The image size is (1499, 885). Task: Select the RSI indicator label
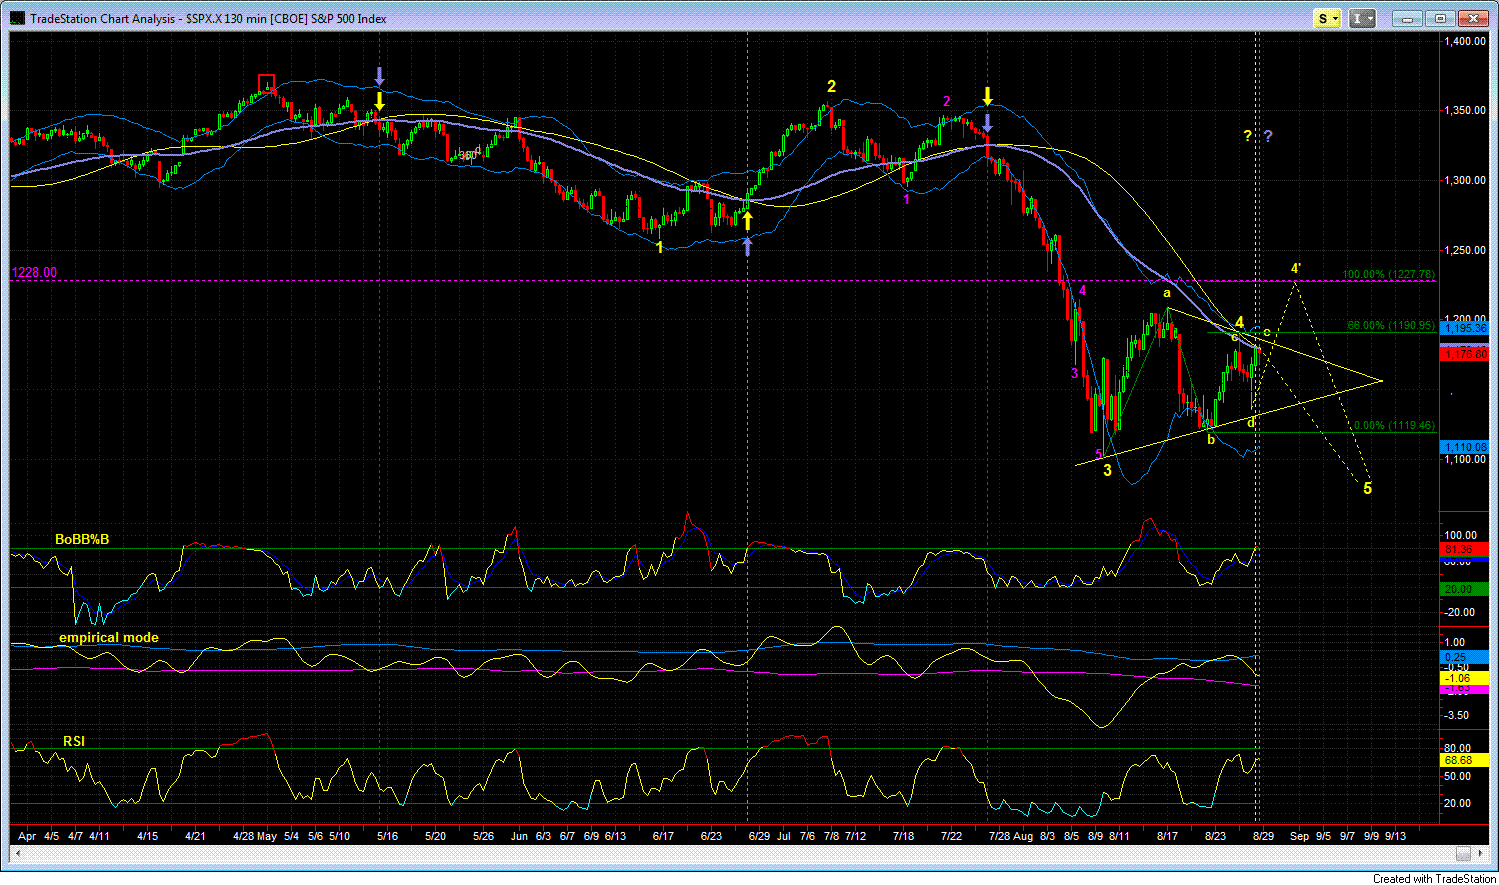pyautogui.click(x=75, y=741)
